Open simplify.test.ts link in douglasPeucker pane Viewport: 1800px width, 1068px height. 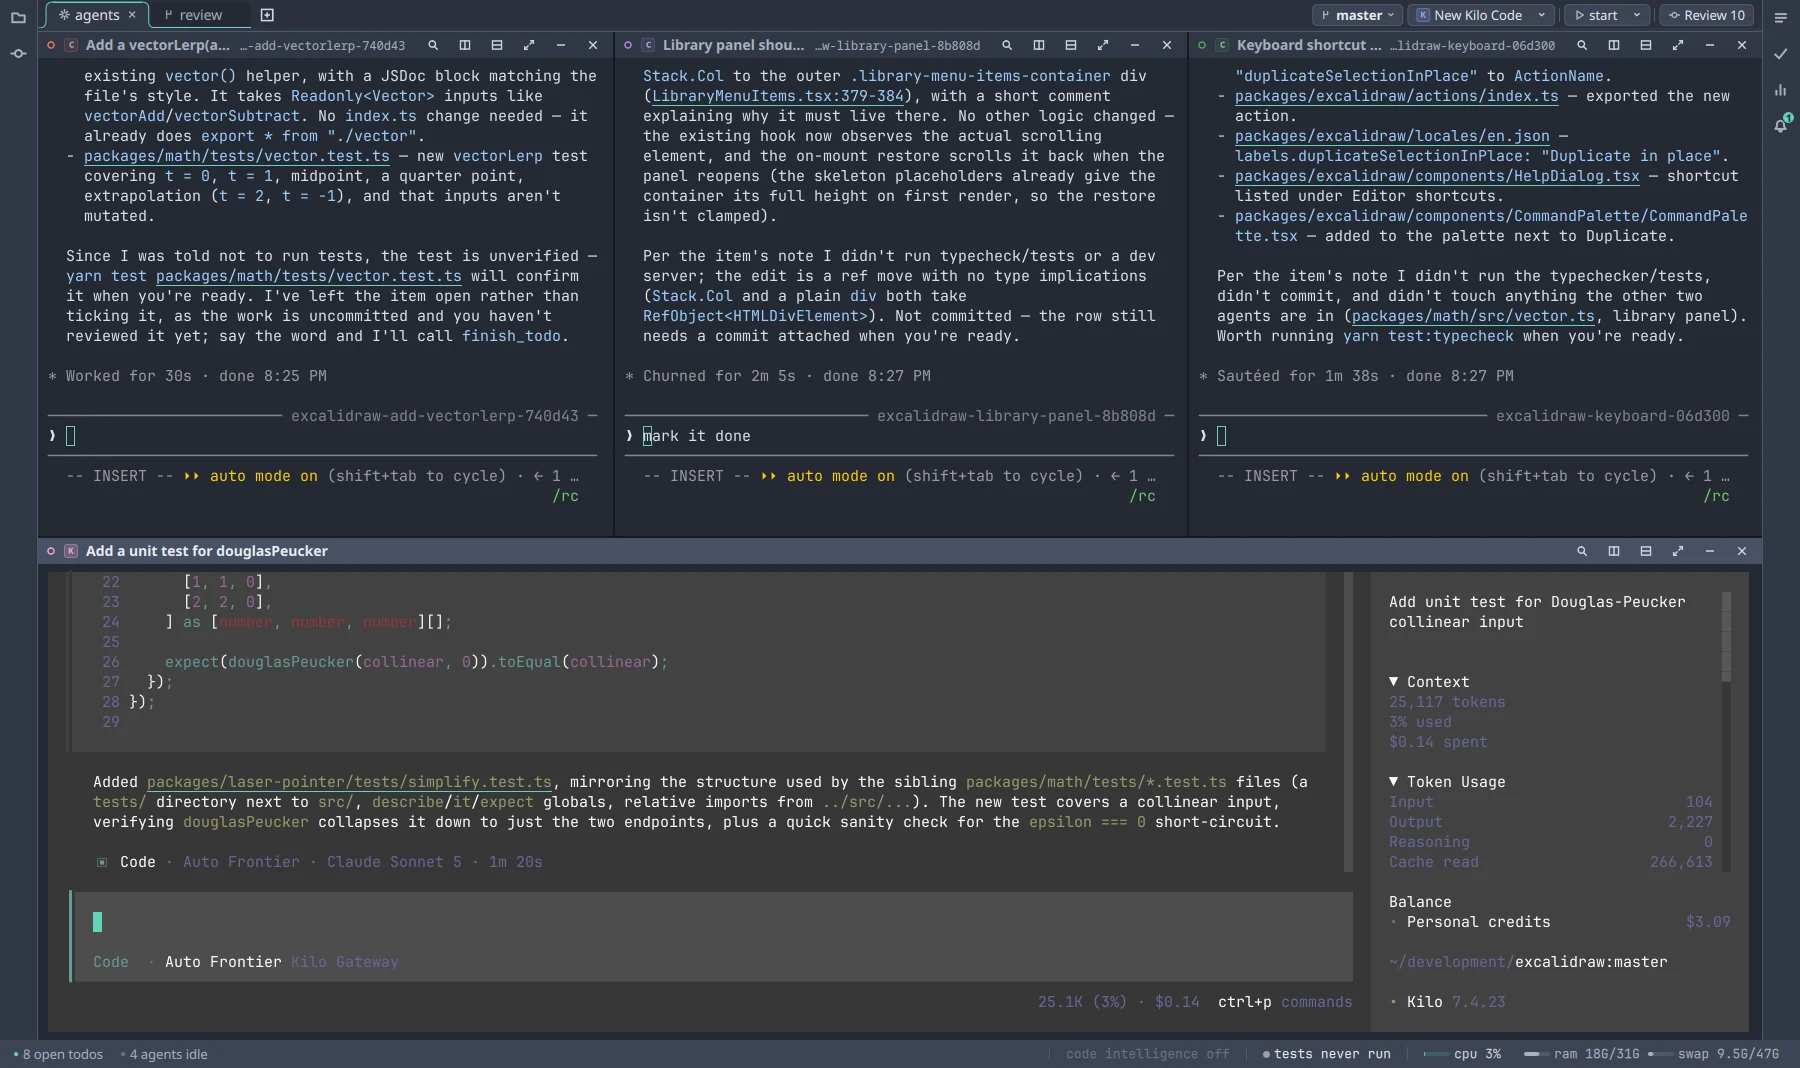pyautogui.click(x=349, y=782)
